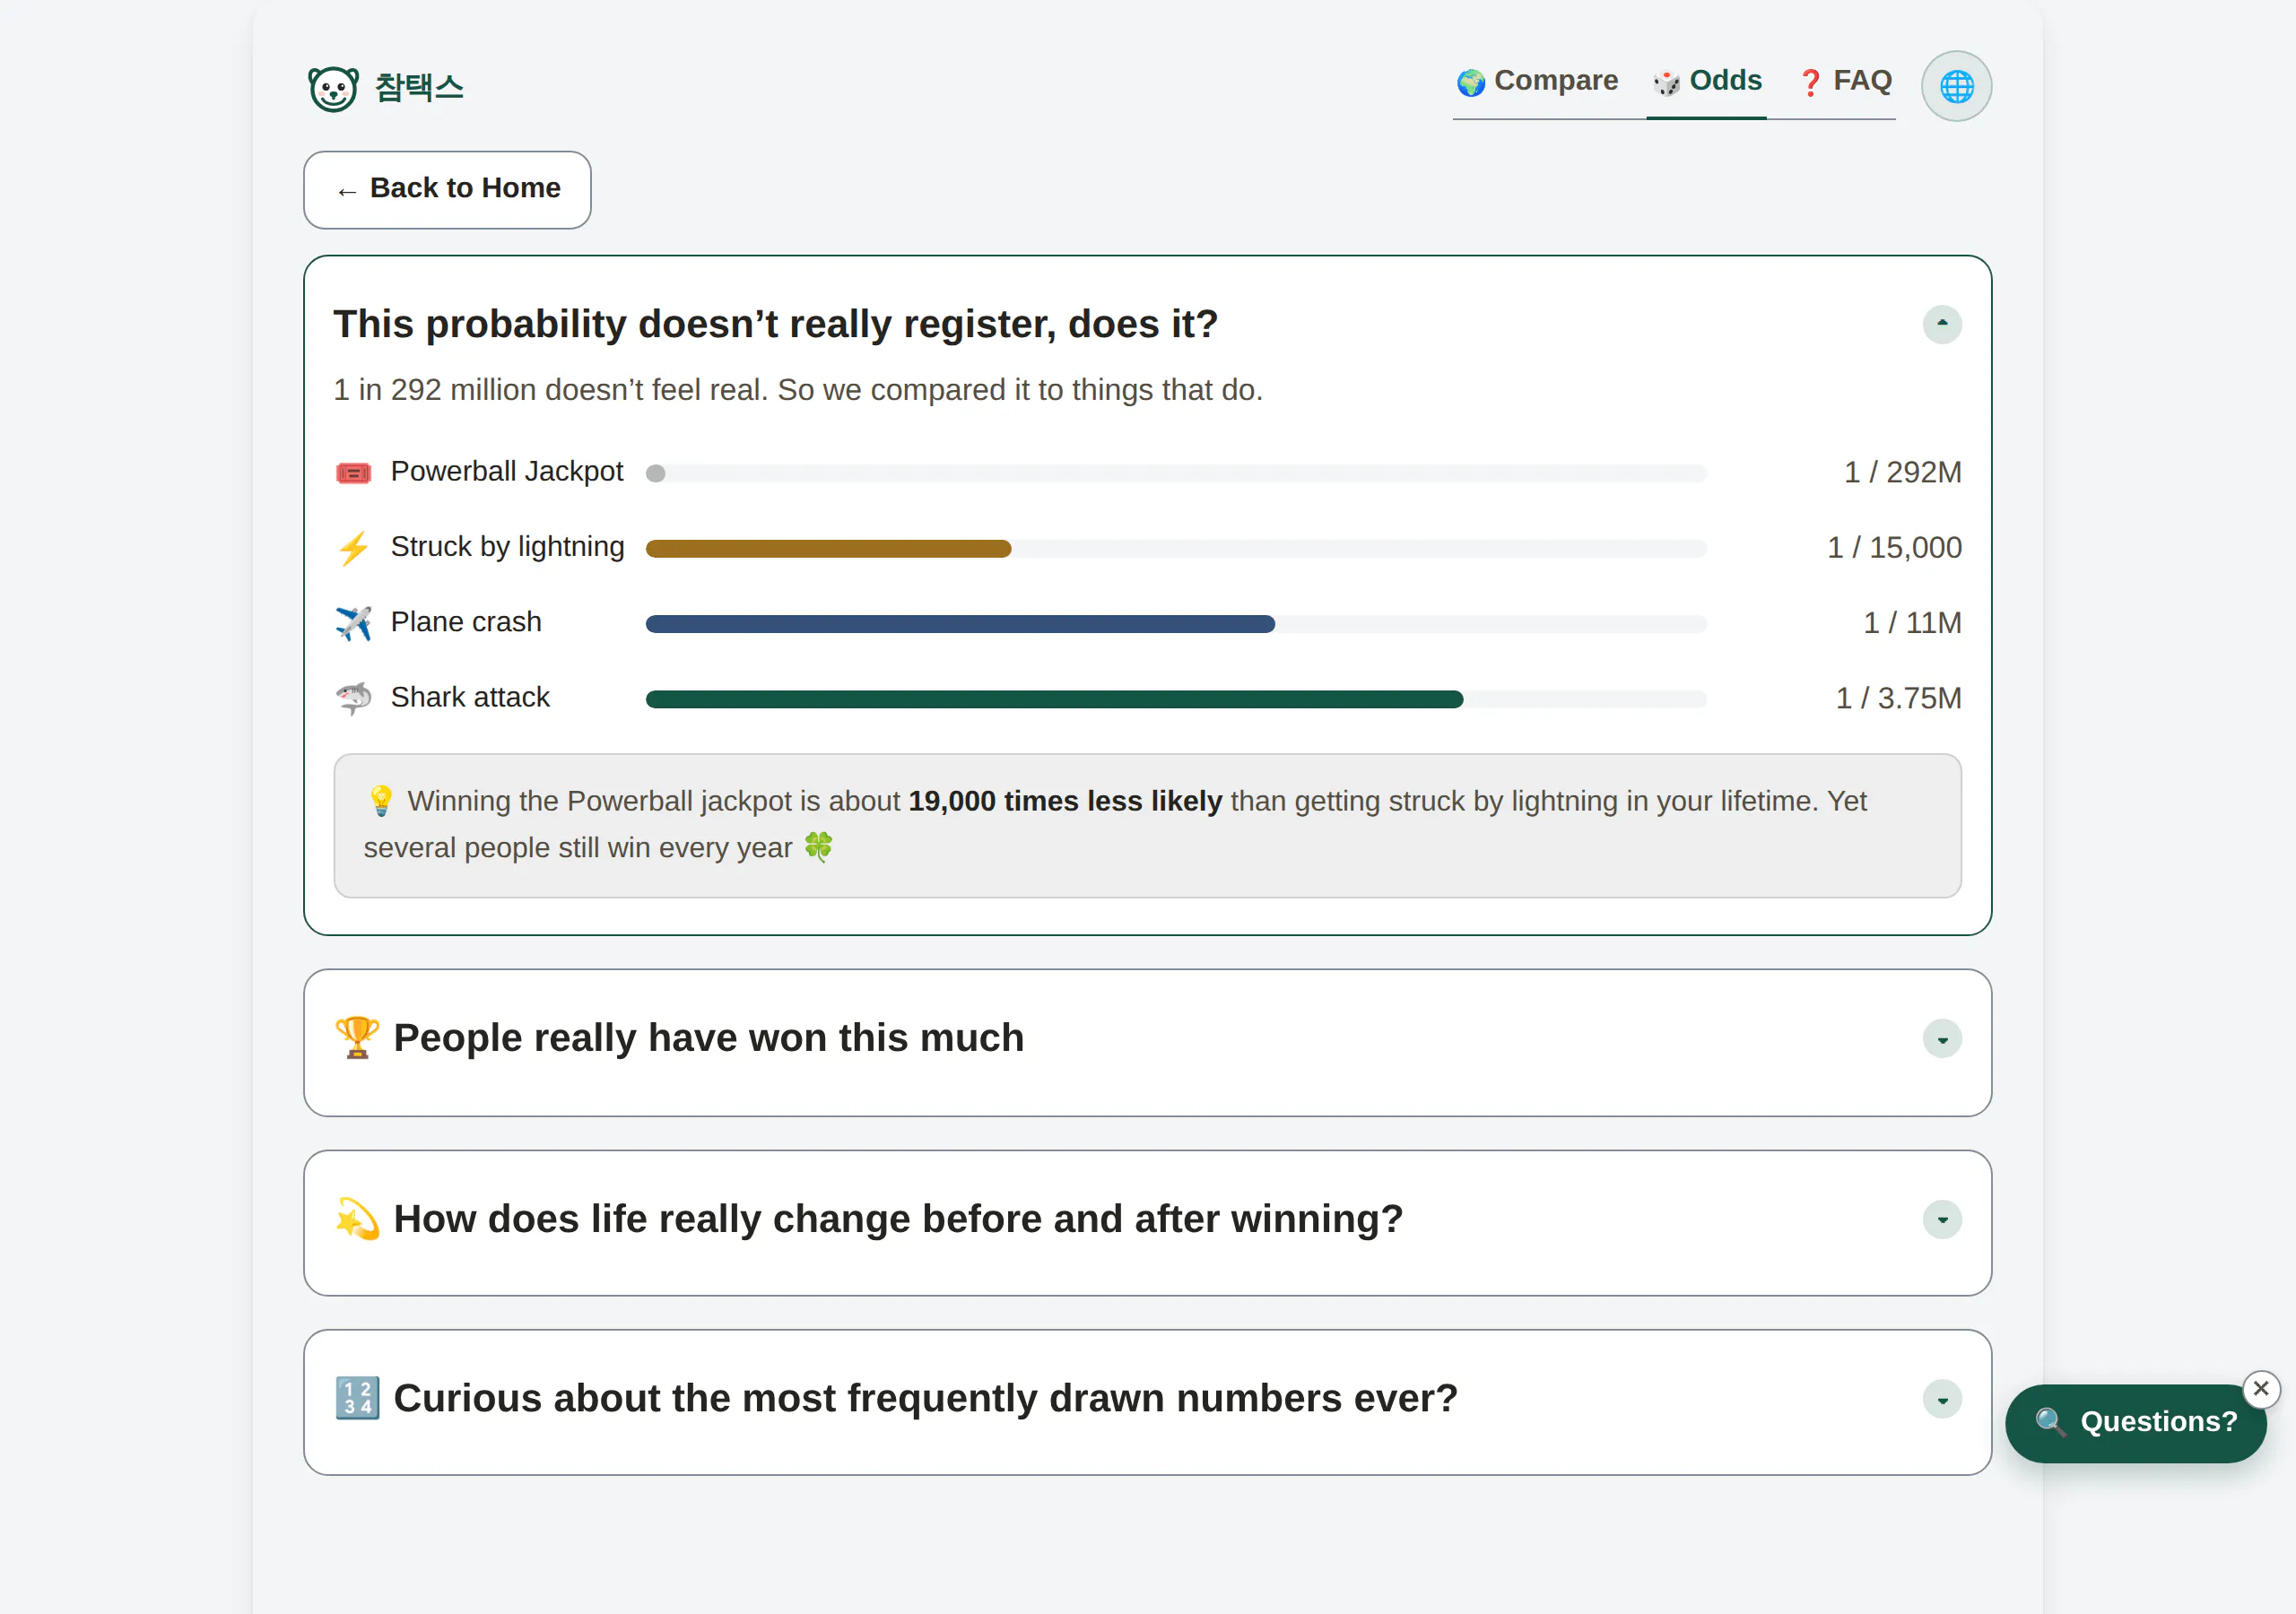Click the Plane crash probability bar
The width and height of the screenshot is (2296, 1614).
click(x=1176, y=623)
